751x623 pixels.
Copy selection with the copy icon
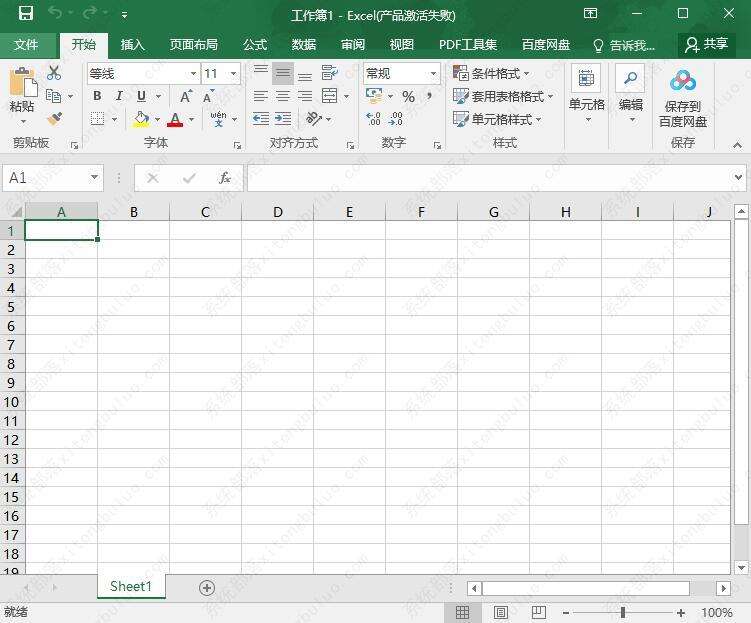(x=54, y=96)
